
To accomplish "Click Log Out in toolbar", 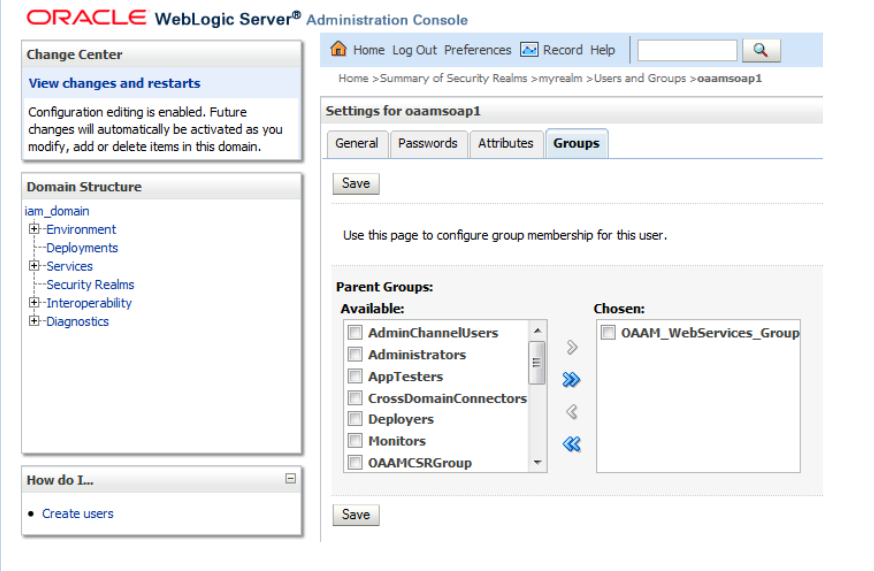I will pyautogui.click(x=415, y=50).
